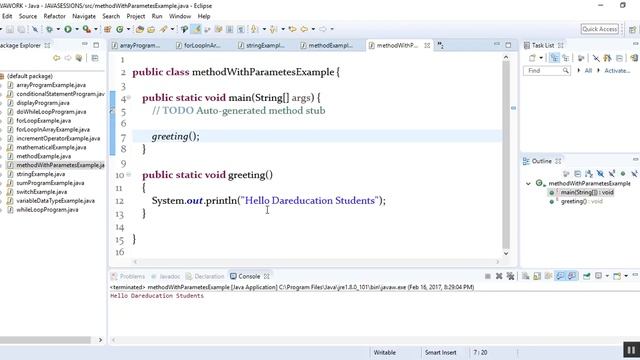Click the Display Selected Console icon
This screenshot has width=640, height=360.
coord(598,276)
